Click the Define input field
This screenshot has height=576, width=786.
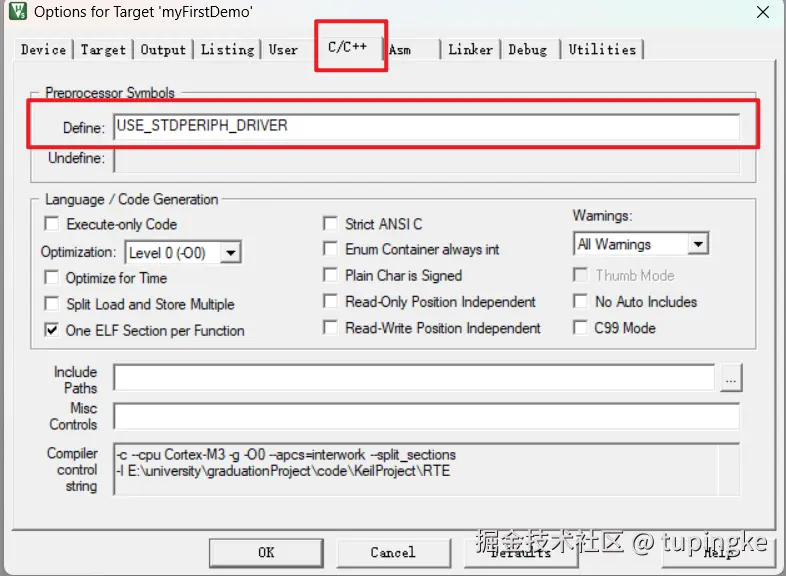[427, 126]
